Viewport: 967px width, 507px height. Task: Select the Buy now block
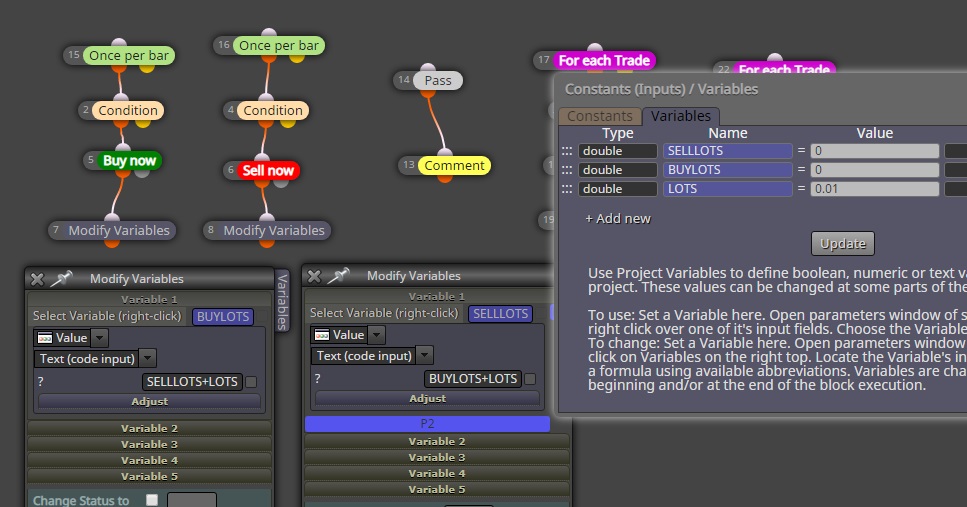(130, 160)
